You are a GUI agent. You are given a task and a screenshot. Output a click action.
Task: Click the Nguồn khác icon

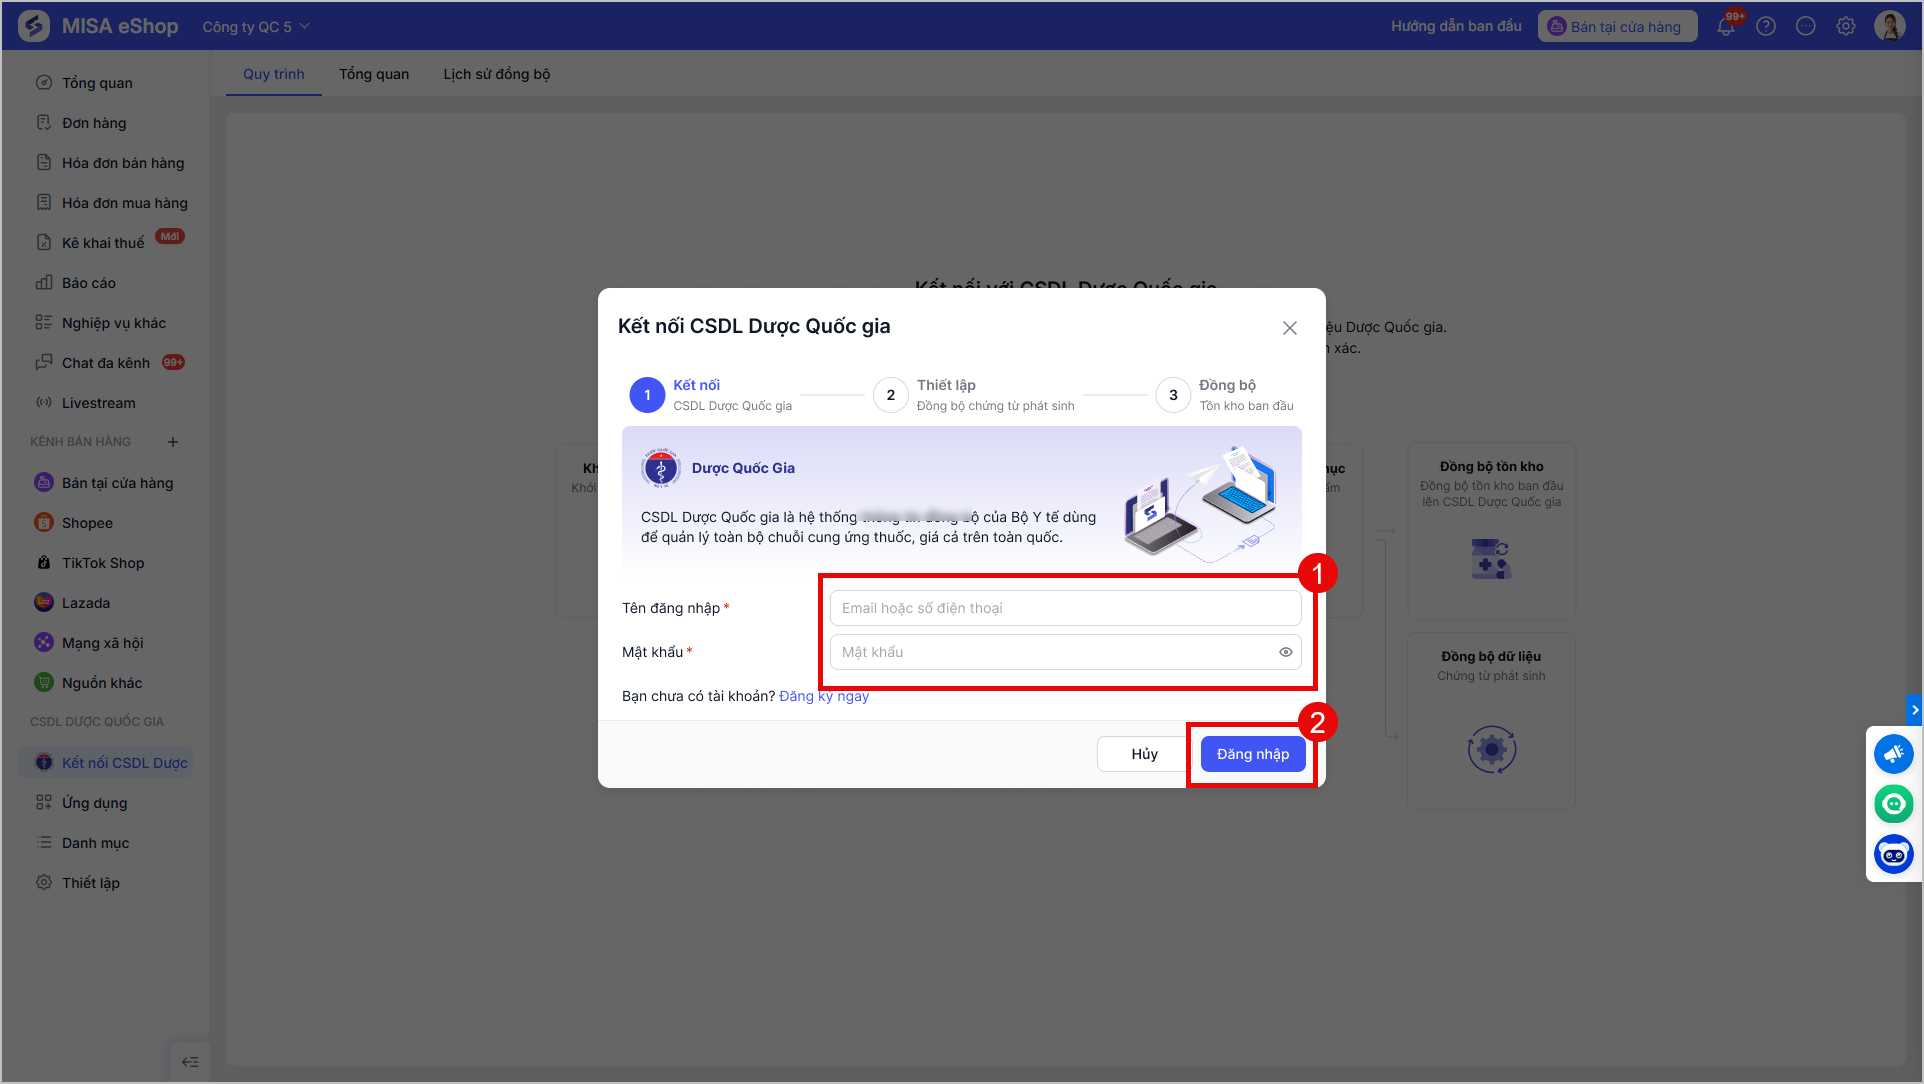44,683
